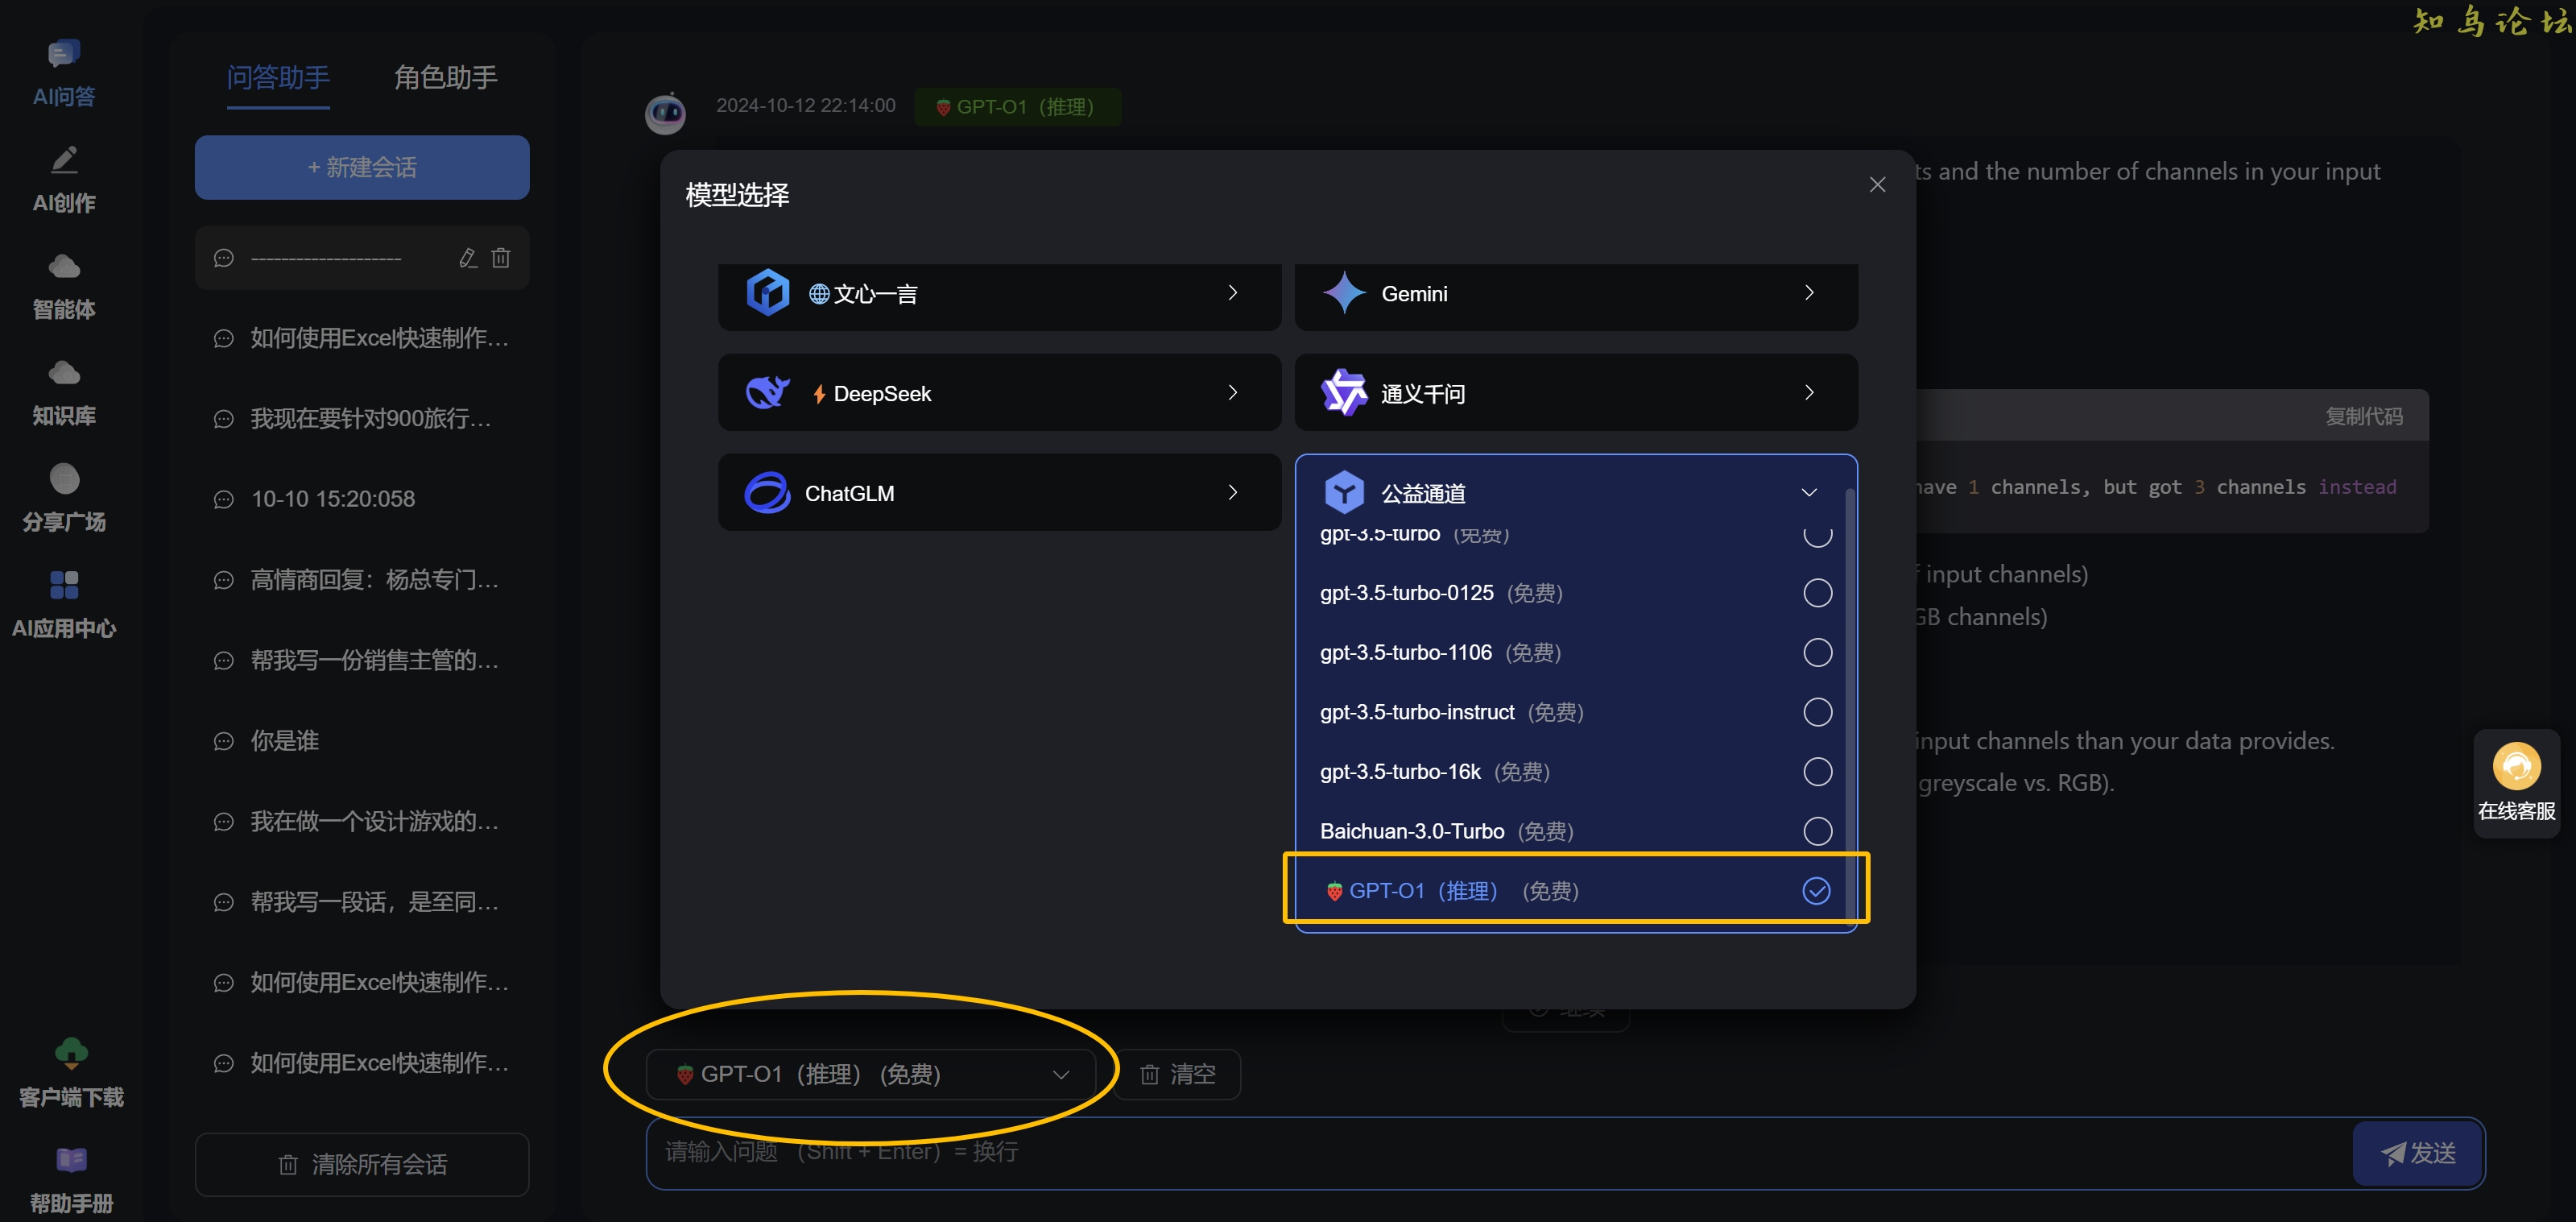Expand the Gemini model group chevron
The width and height of the screenshot is (2576, 1222).
(x=1808, y=293)
